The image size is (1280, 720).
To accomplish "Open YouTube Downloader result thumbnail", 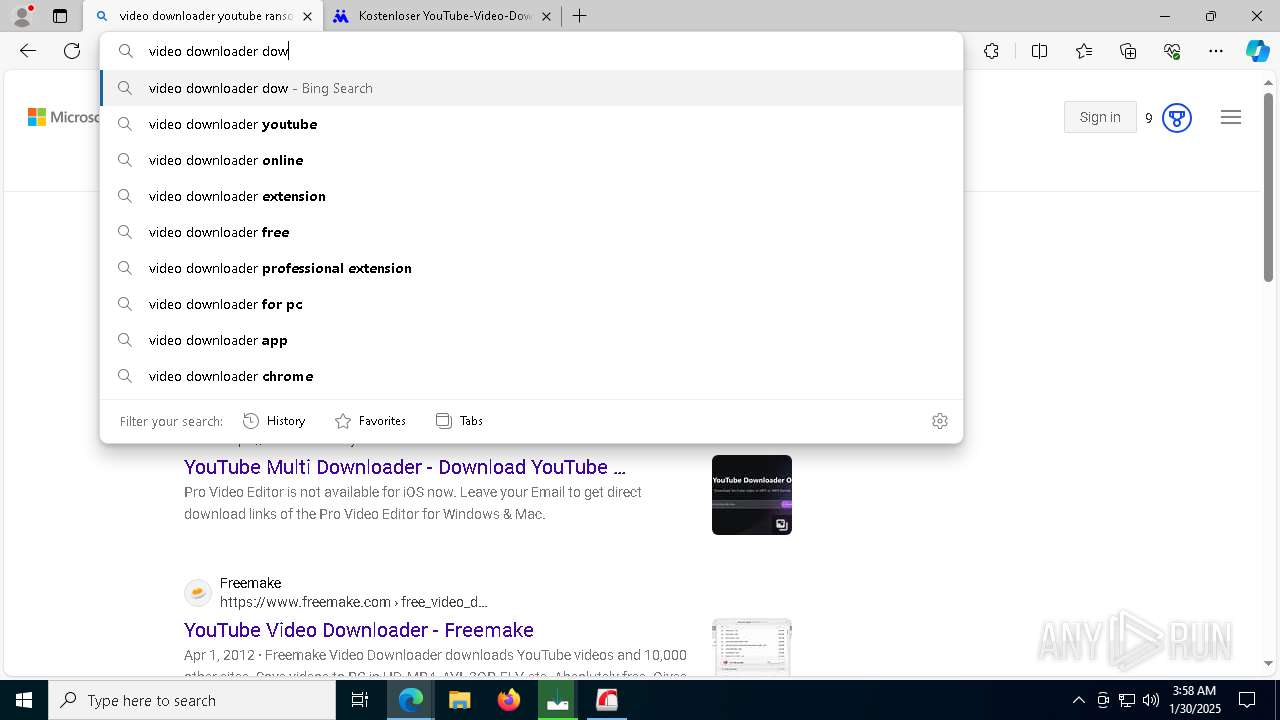I will coord(752,495).
